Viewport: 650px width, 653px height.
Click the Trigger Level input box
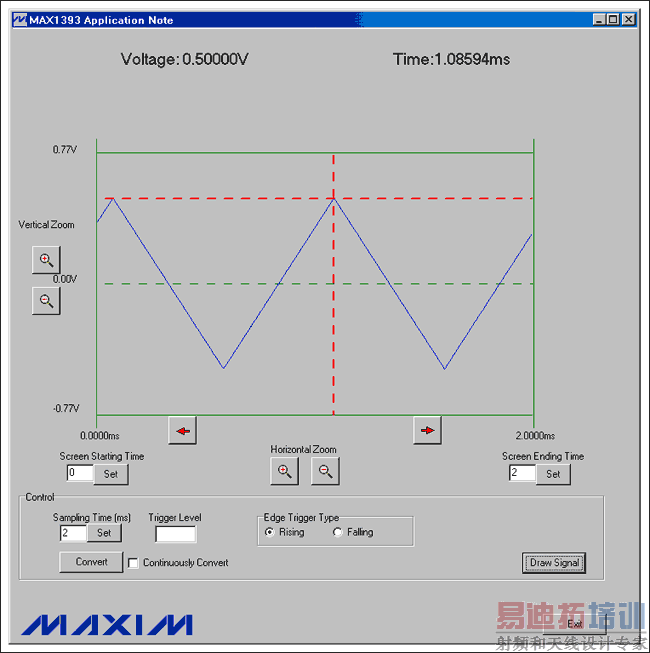175,534
